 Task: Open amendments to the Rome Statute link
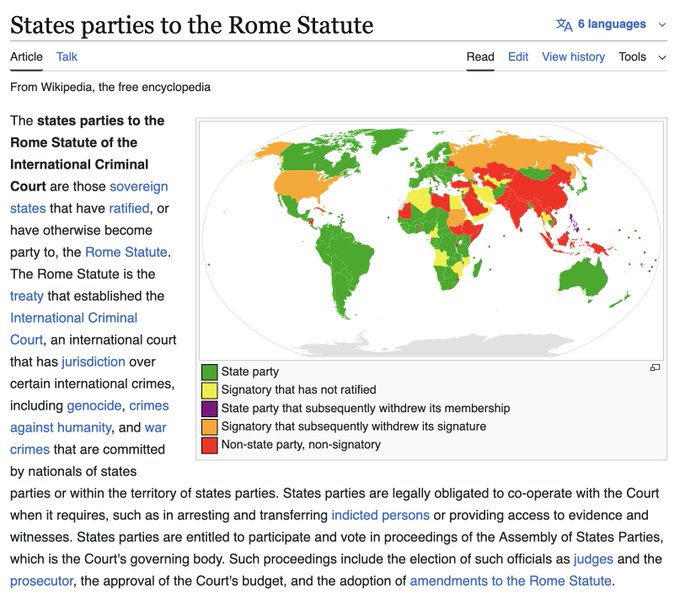(x=510, y=581)
